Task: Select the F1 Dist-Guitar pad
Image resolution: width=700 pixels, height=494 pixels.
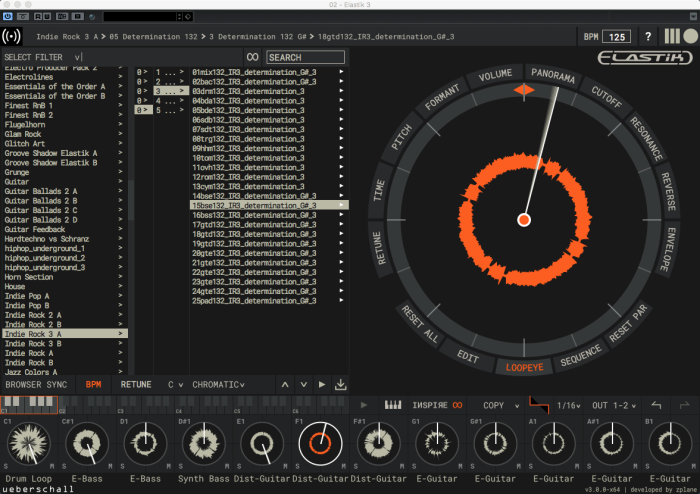Action: (320, 444)
